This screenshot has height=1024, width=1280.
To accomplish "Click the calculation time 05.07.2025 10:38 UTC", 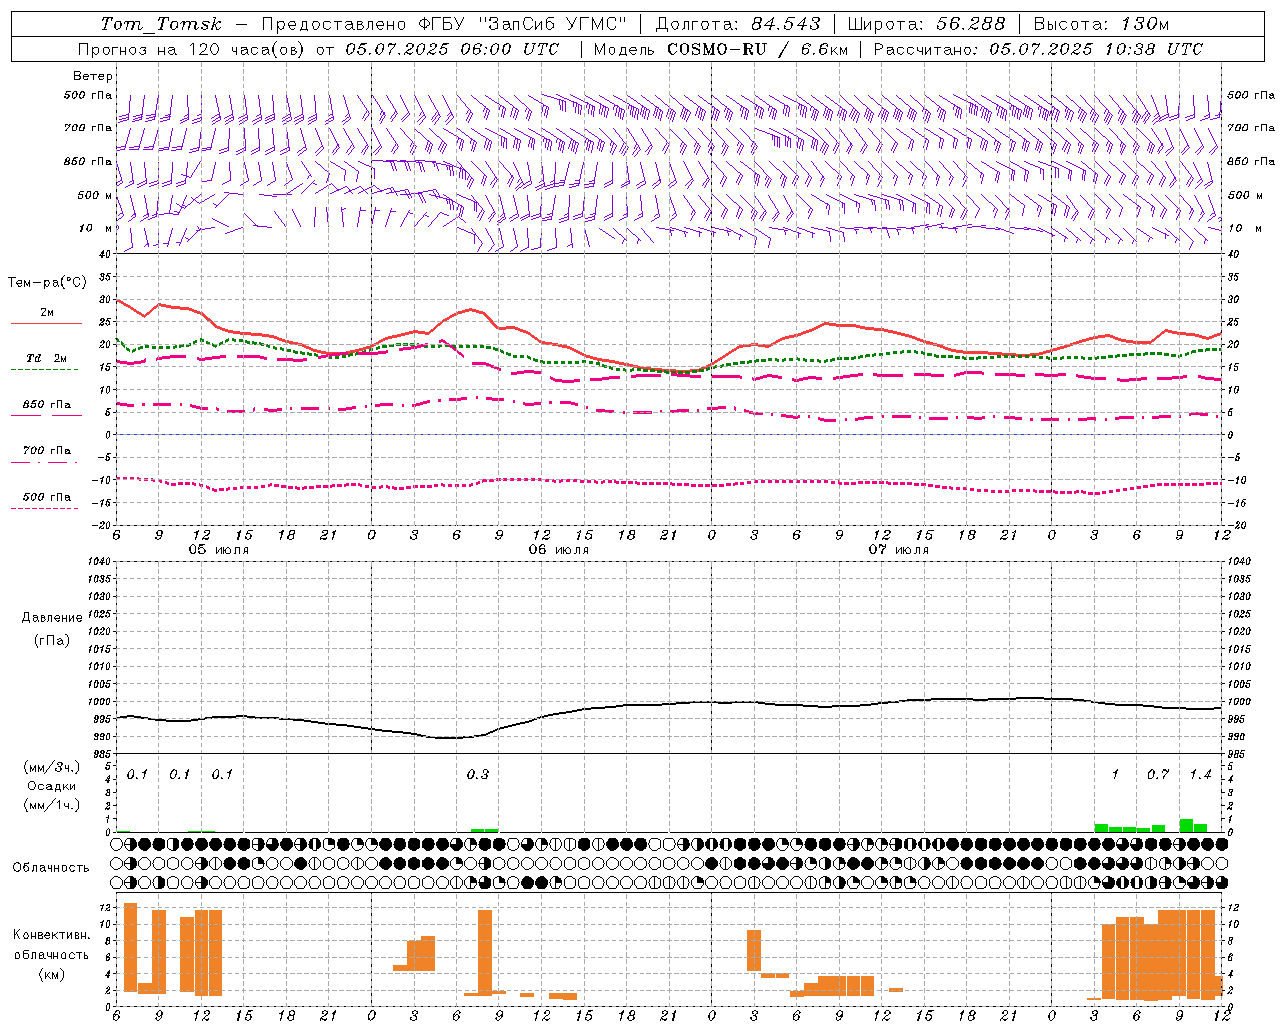I will [x=1096, y=49].
